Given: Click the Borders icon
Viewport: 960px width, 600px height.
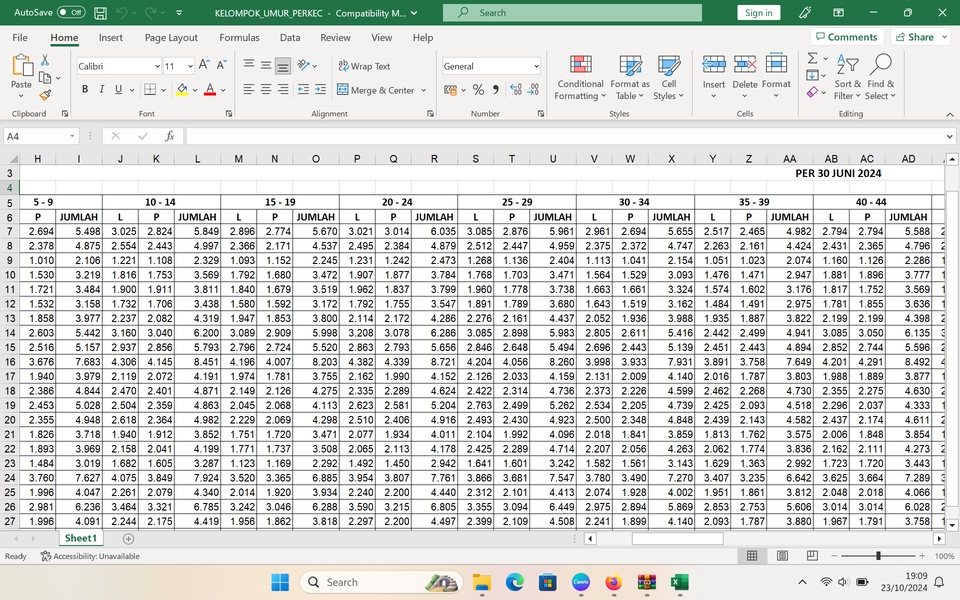Looking at the screenshot, I should tap(150, 89).
